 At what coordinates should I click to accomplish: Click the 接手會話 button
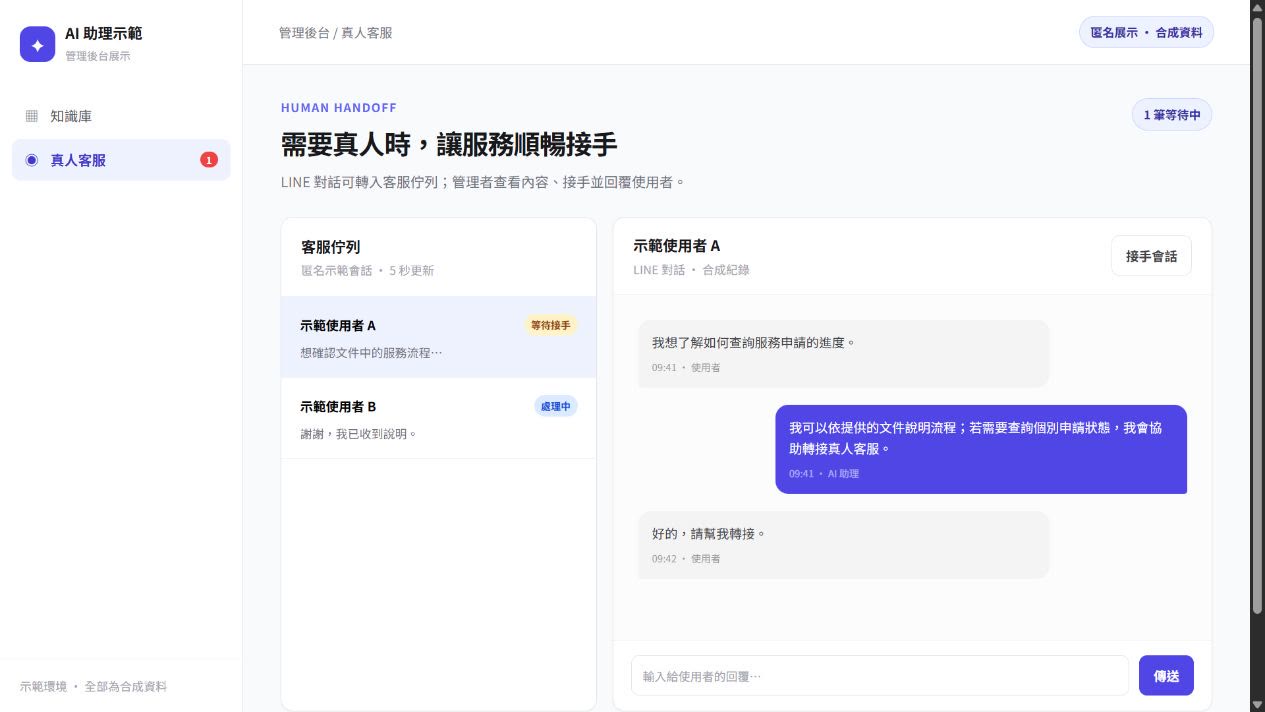point(1151,256)
